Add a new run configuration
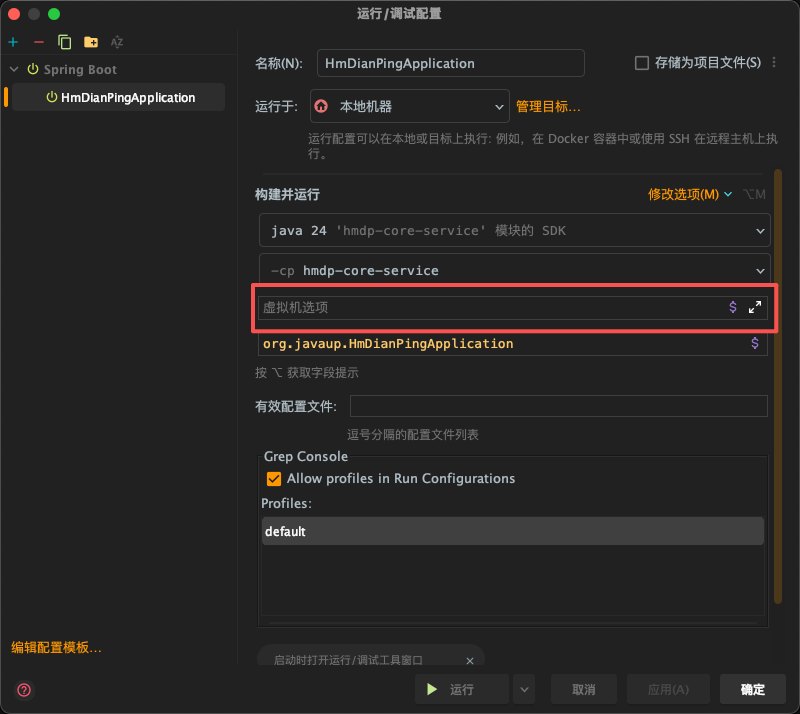The height and width of the screenshot is (714, 800). 11,42
